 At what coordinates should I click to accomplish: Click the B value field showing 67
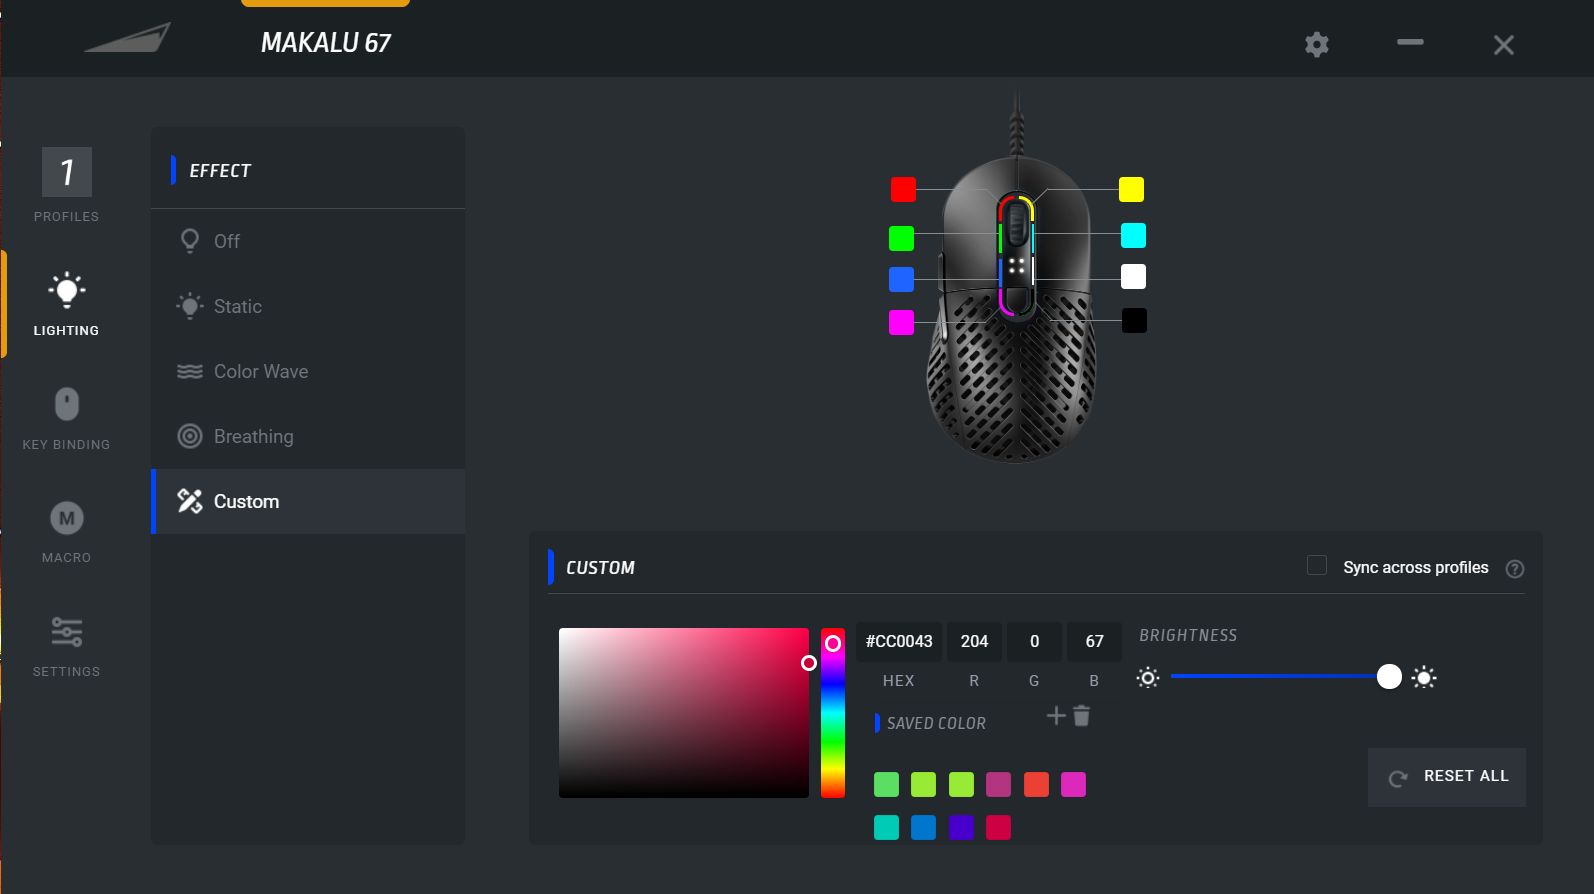[1094, 641]
